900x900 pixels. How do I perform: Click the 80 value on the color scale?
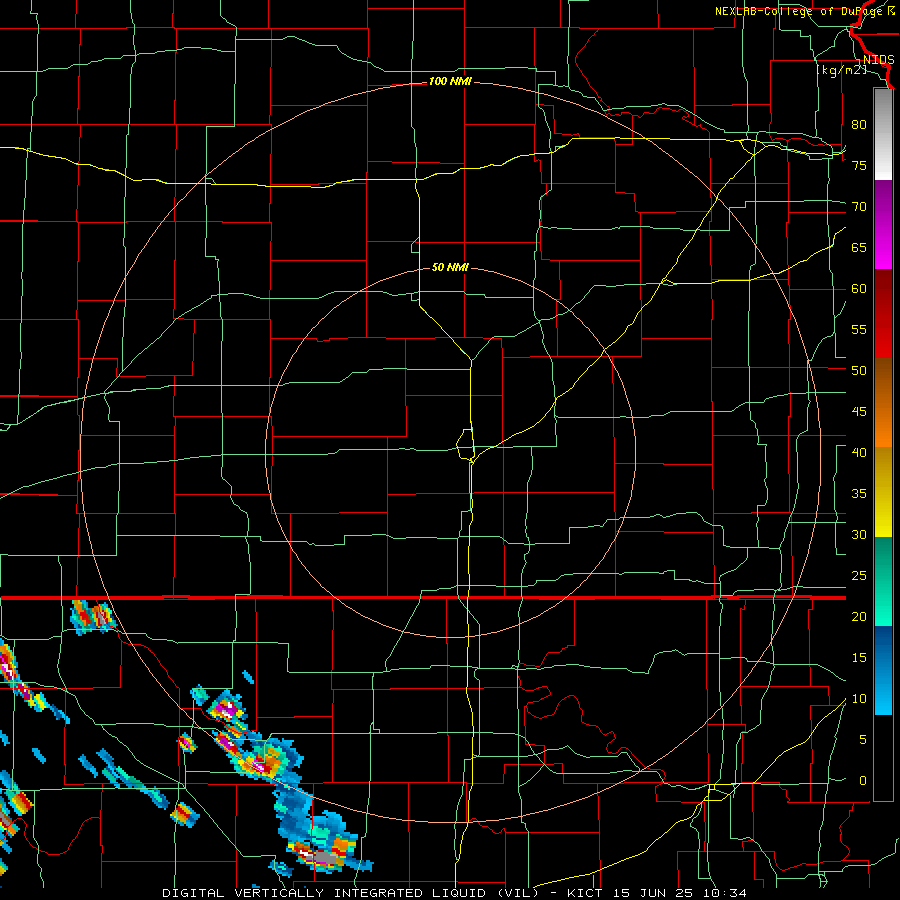pos(859,125)
